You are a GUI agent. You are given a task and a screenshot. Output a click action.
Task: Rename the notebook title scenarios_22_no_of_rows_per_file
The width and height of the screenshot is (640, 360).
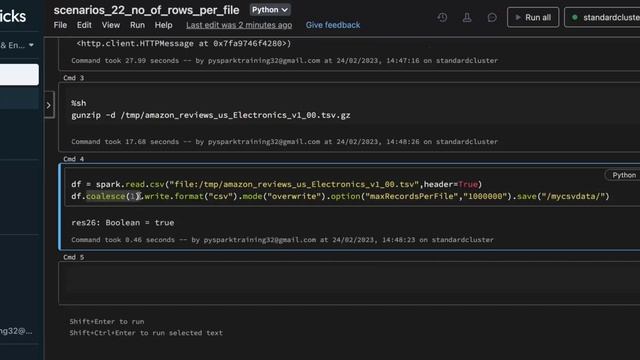pyautogui.click(x=146, y=10)
